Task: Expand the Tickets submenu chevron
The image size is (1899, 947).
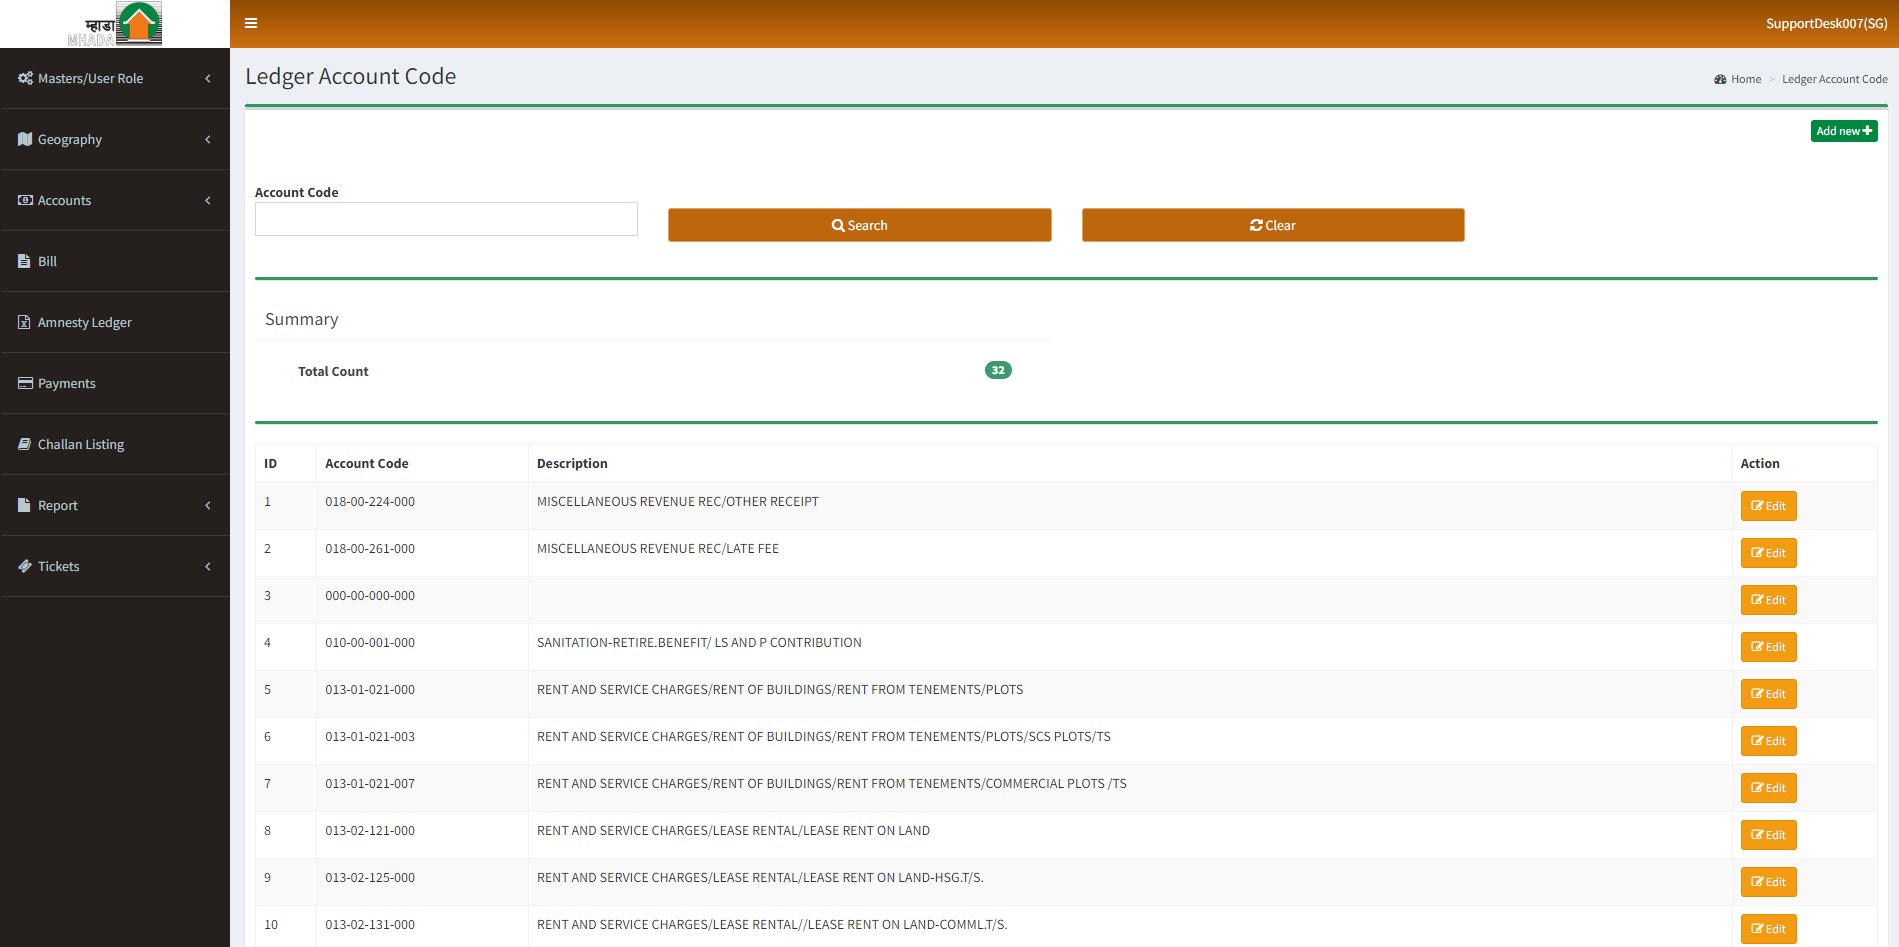Action: point(208,566)
